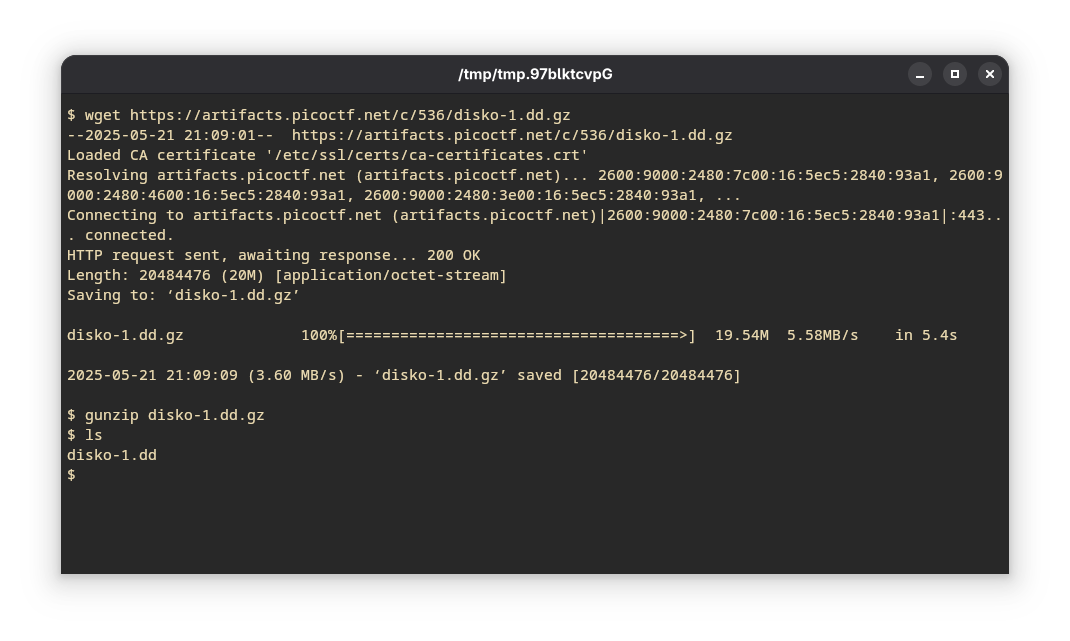This screenshot has height=641, width=1070.
Task: Click the URL on the timestamp line
Action: tap(512, 135)
